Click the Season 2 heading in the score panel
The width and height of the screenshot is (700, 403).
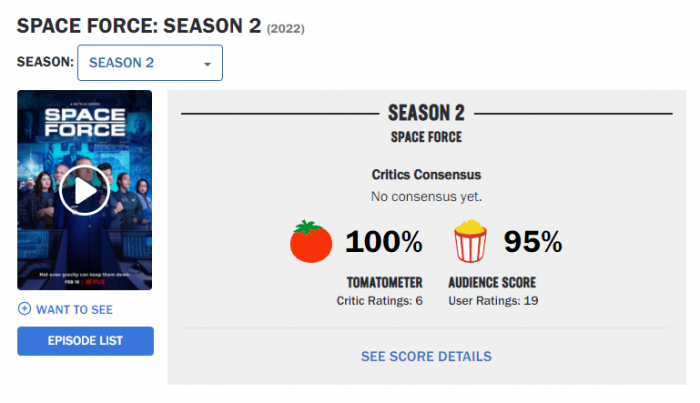point(426,113)
